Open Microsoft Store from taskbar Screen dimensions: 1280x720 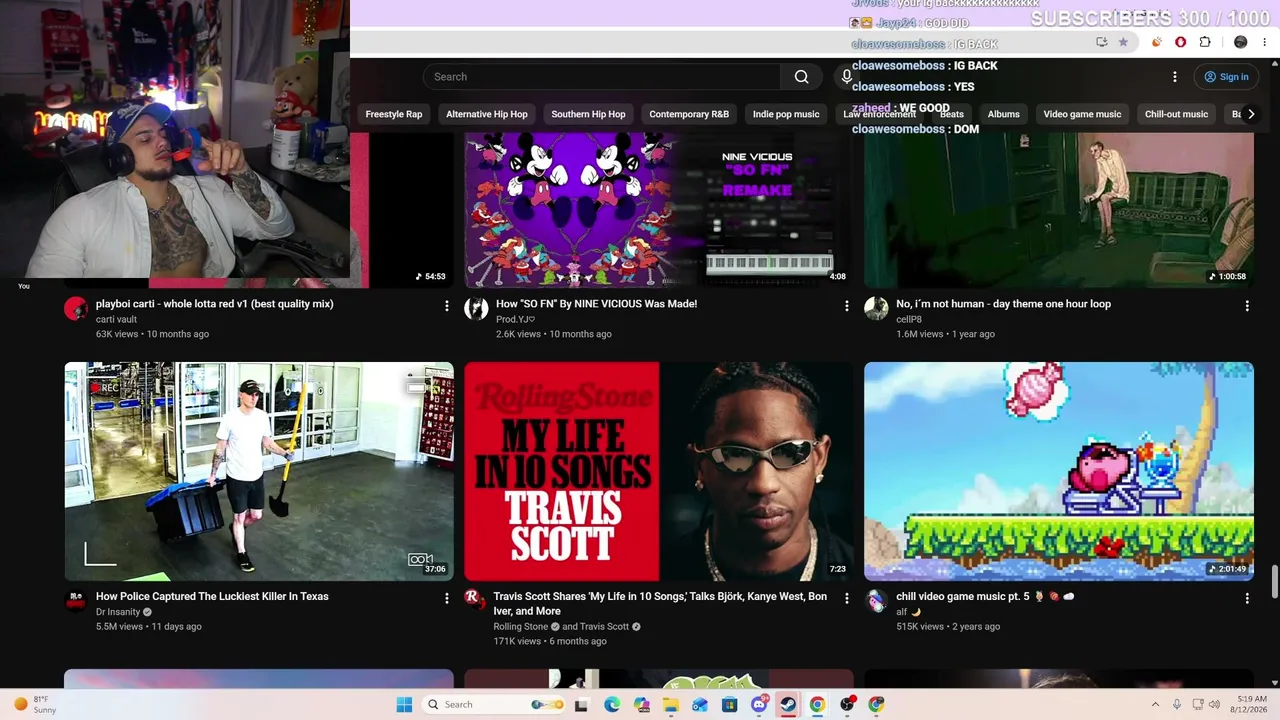pyautogui.click(x=729, y=704)
